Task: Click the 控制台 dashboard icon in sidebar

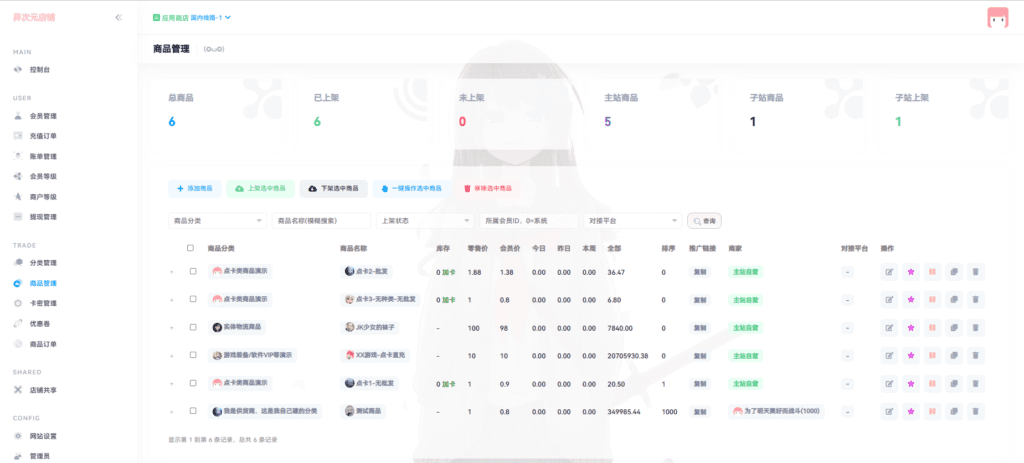Action: [x=19, y=69]
